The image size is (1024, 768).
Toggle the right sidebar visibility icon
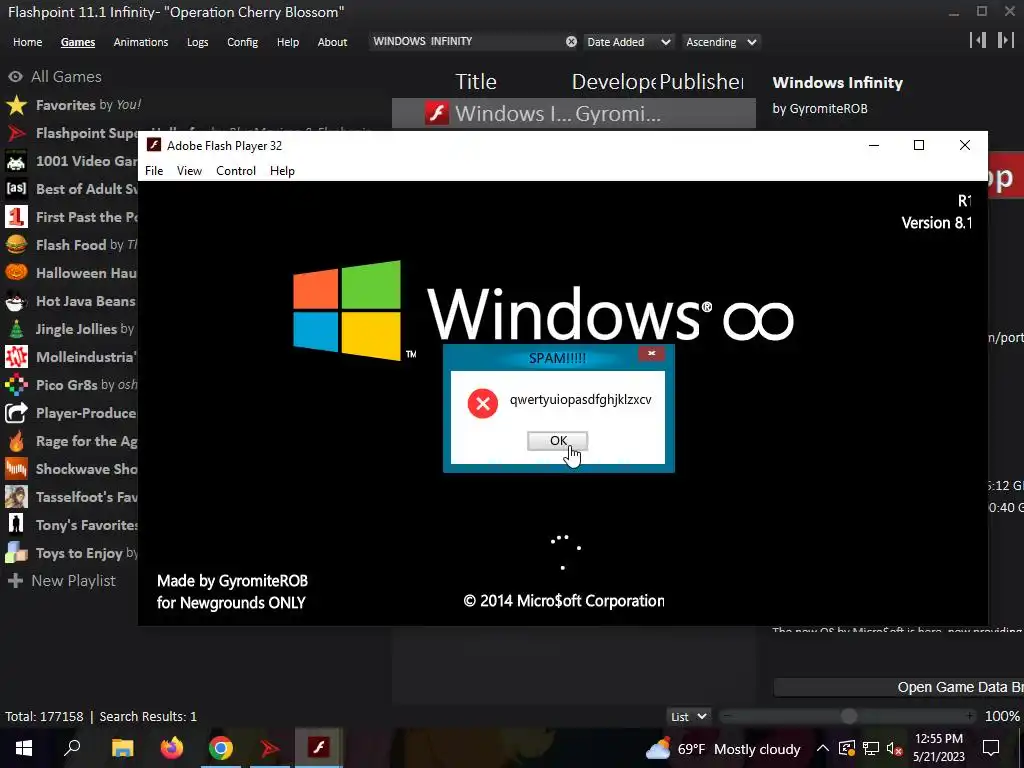(x=1005, y=40)
